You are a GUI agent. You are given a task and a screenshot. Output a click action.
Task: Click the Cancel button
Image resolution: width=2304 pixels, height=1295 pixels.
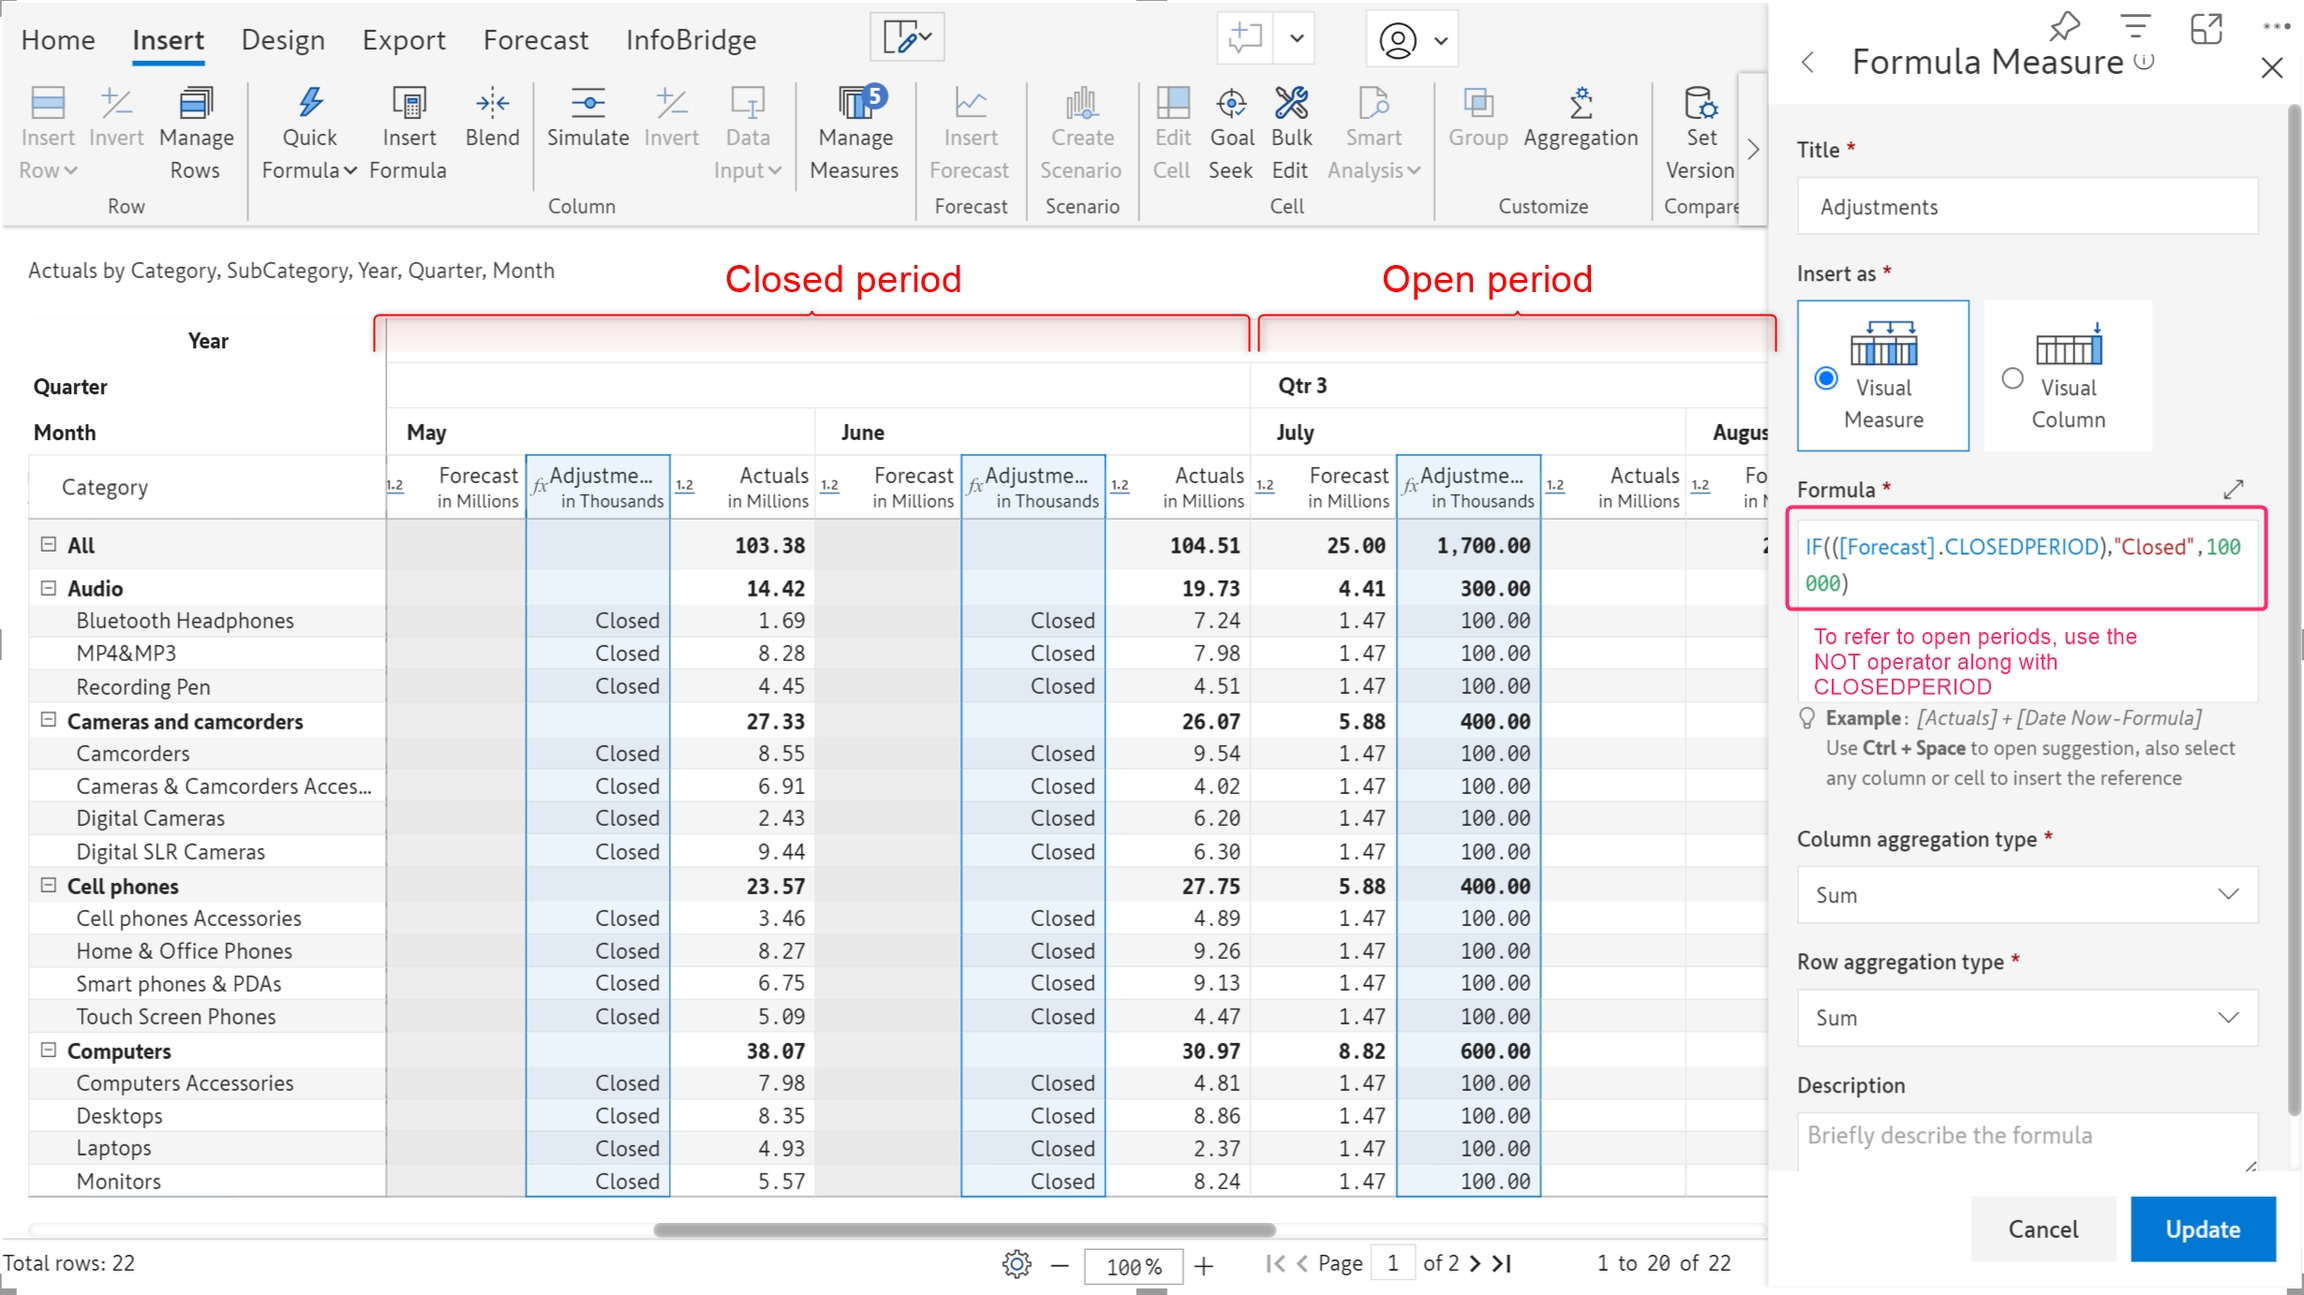[x=2042, y=1229]
